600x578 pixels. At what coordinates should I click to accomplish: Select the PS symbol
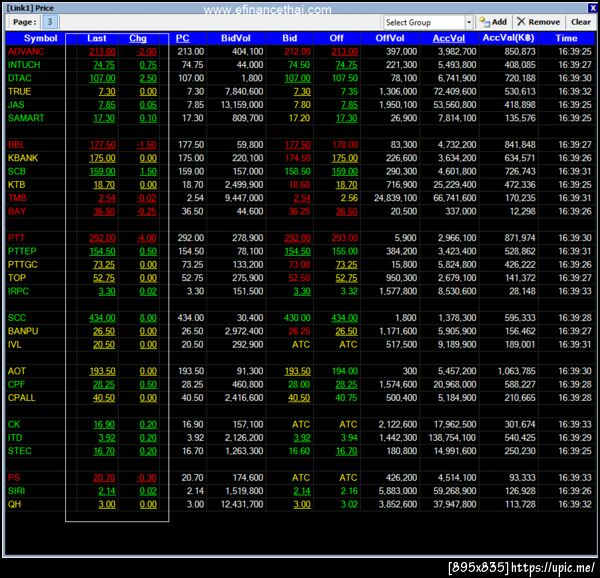tap(14, 478)
